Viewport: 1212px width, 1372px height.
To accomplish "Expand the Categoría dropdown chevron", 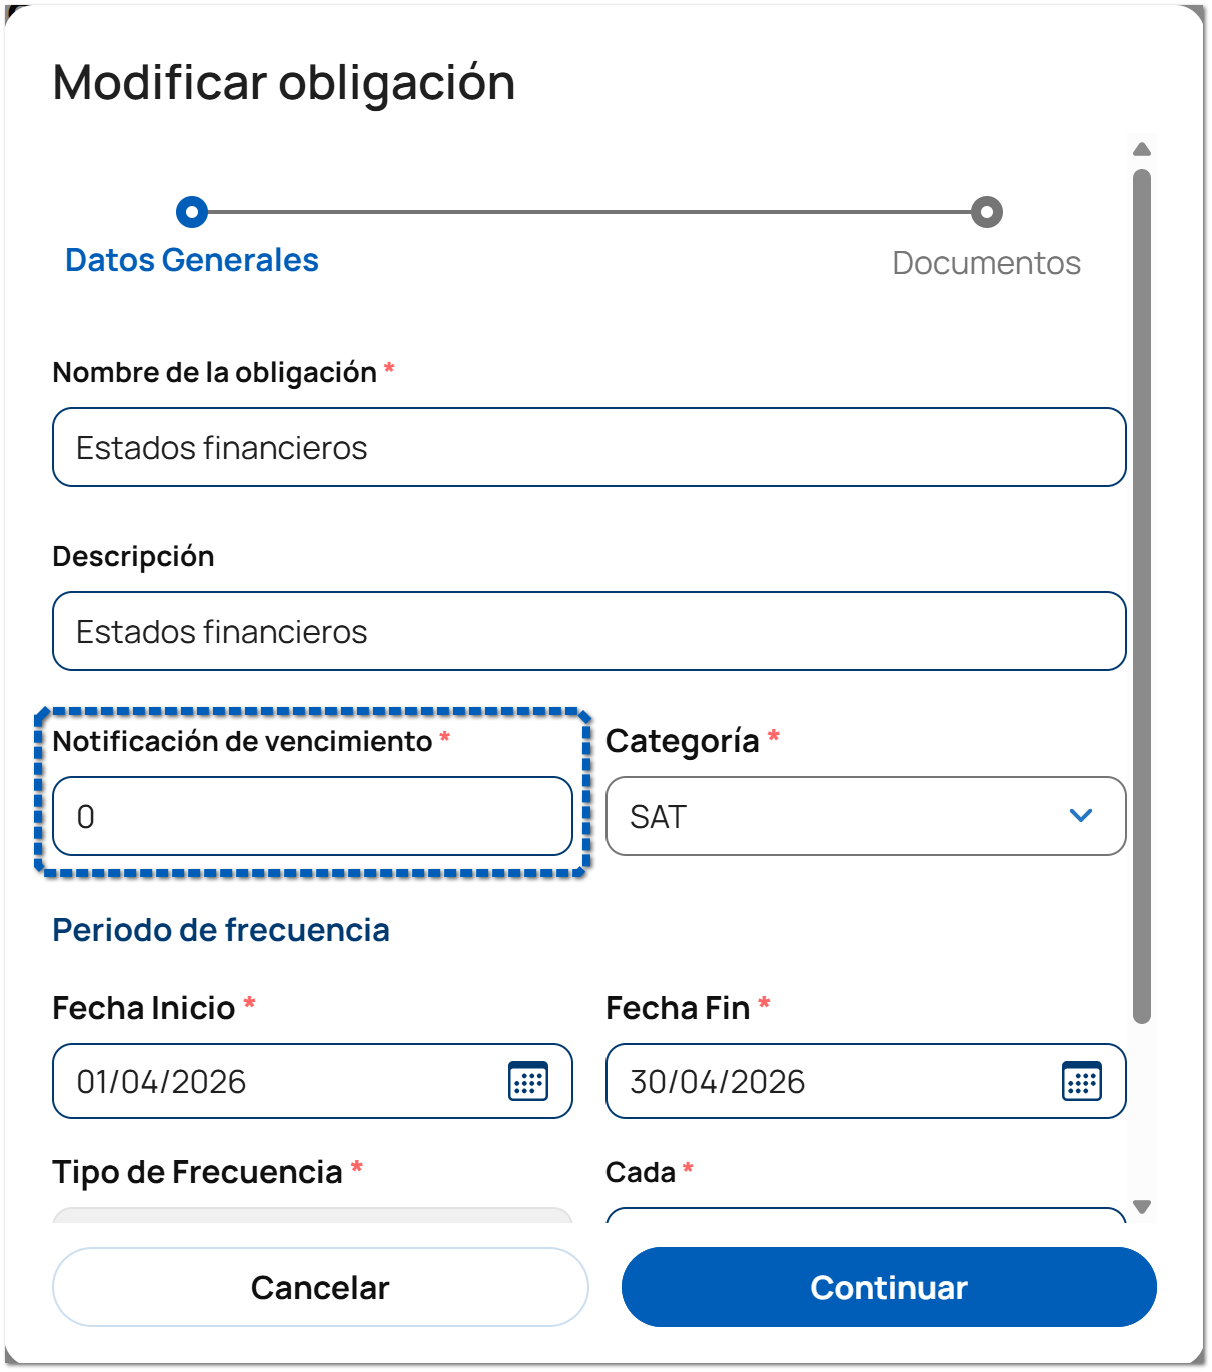I will [1080, 816].
